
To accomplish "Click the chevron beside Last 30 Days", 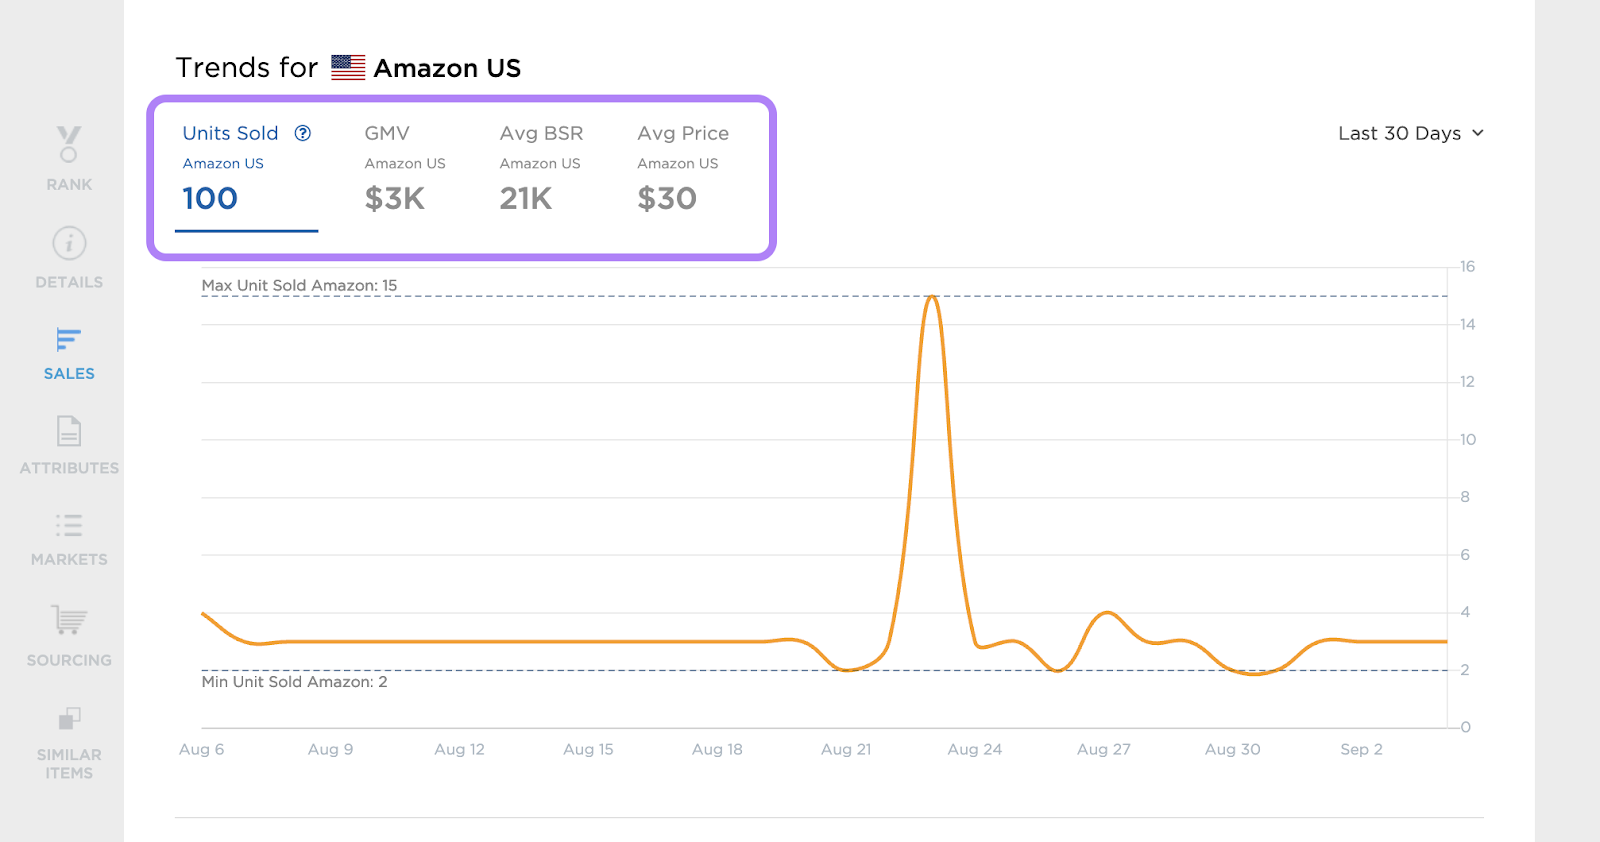I will click(x=1478, y=133).
